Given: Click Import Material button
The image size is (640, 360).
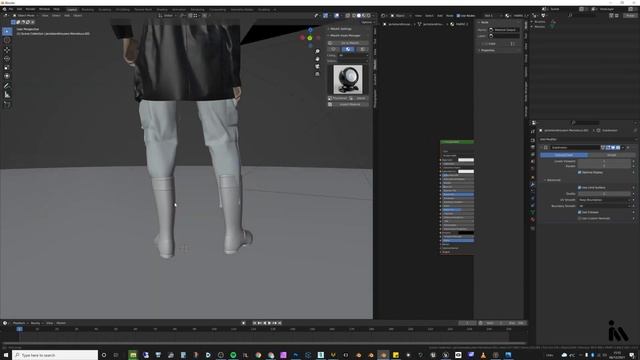Looking at the screenshot, I should click(x=349, y=104).
